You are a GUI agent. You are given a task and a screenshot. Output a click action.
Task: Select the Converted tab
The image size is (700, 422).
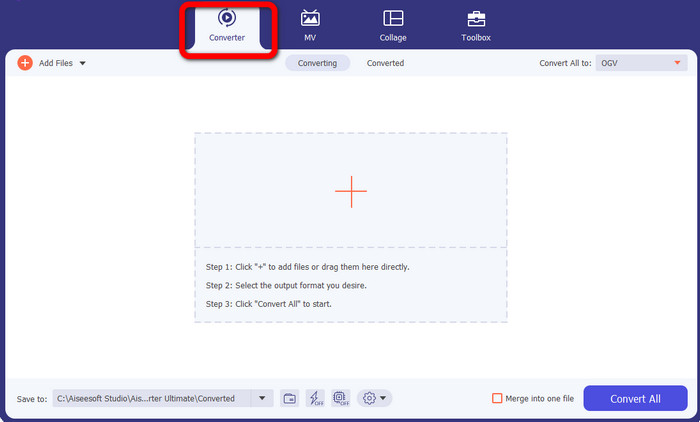385,63
